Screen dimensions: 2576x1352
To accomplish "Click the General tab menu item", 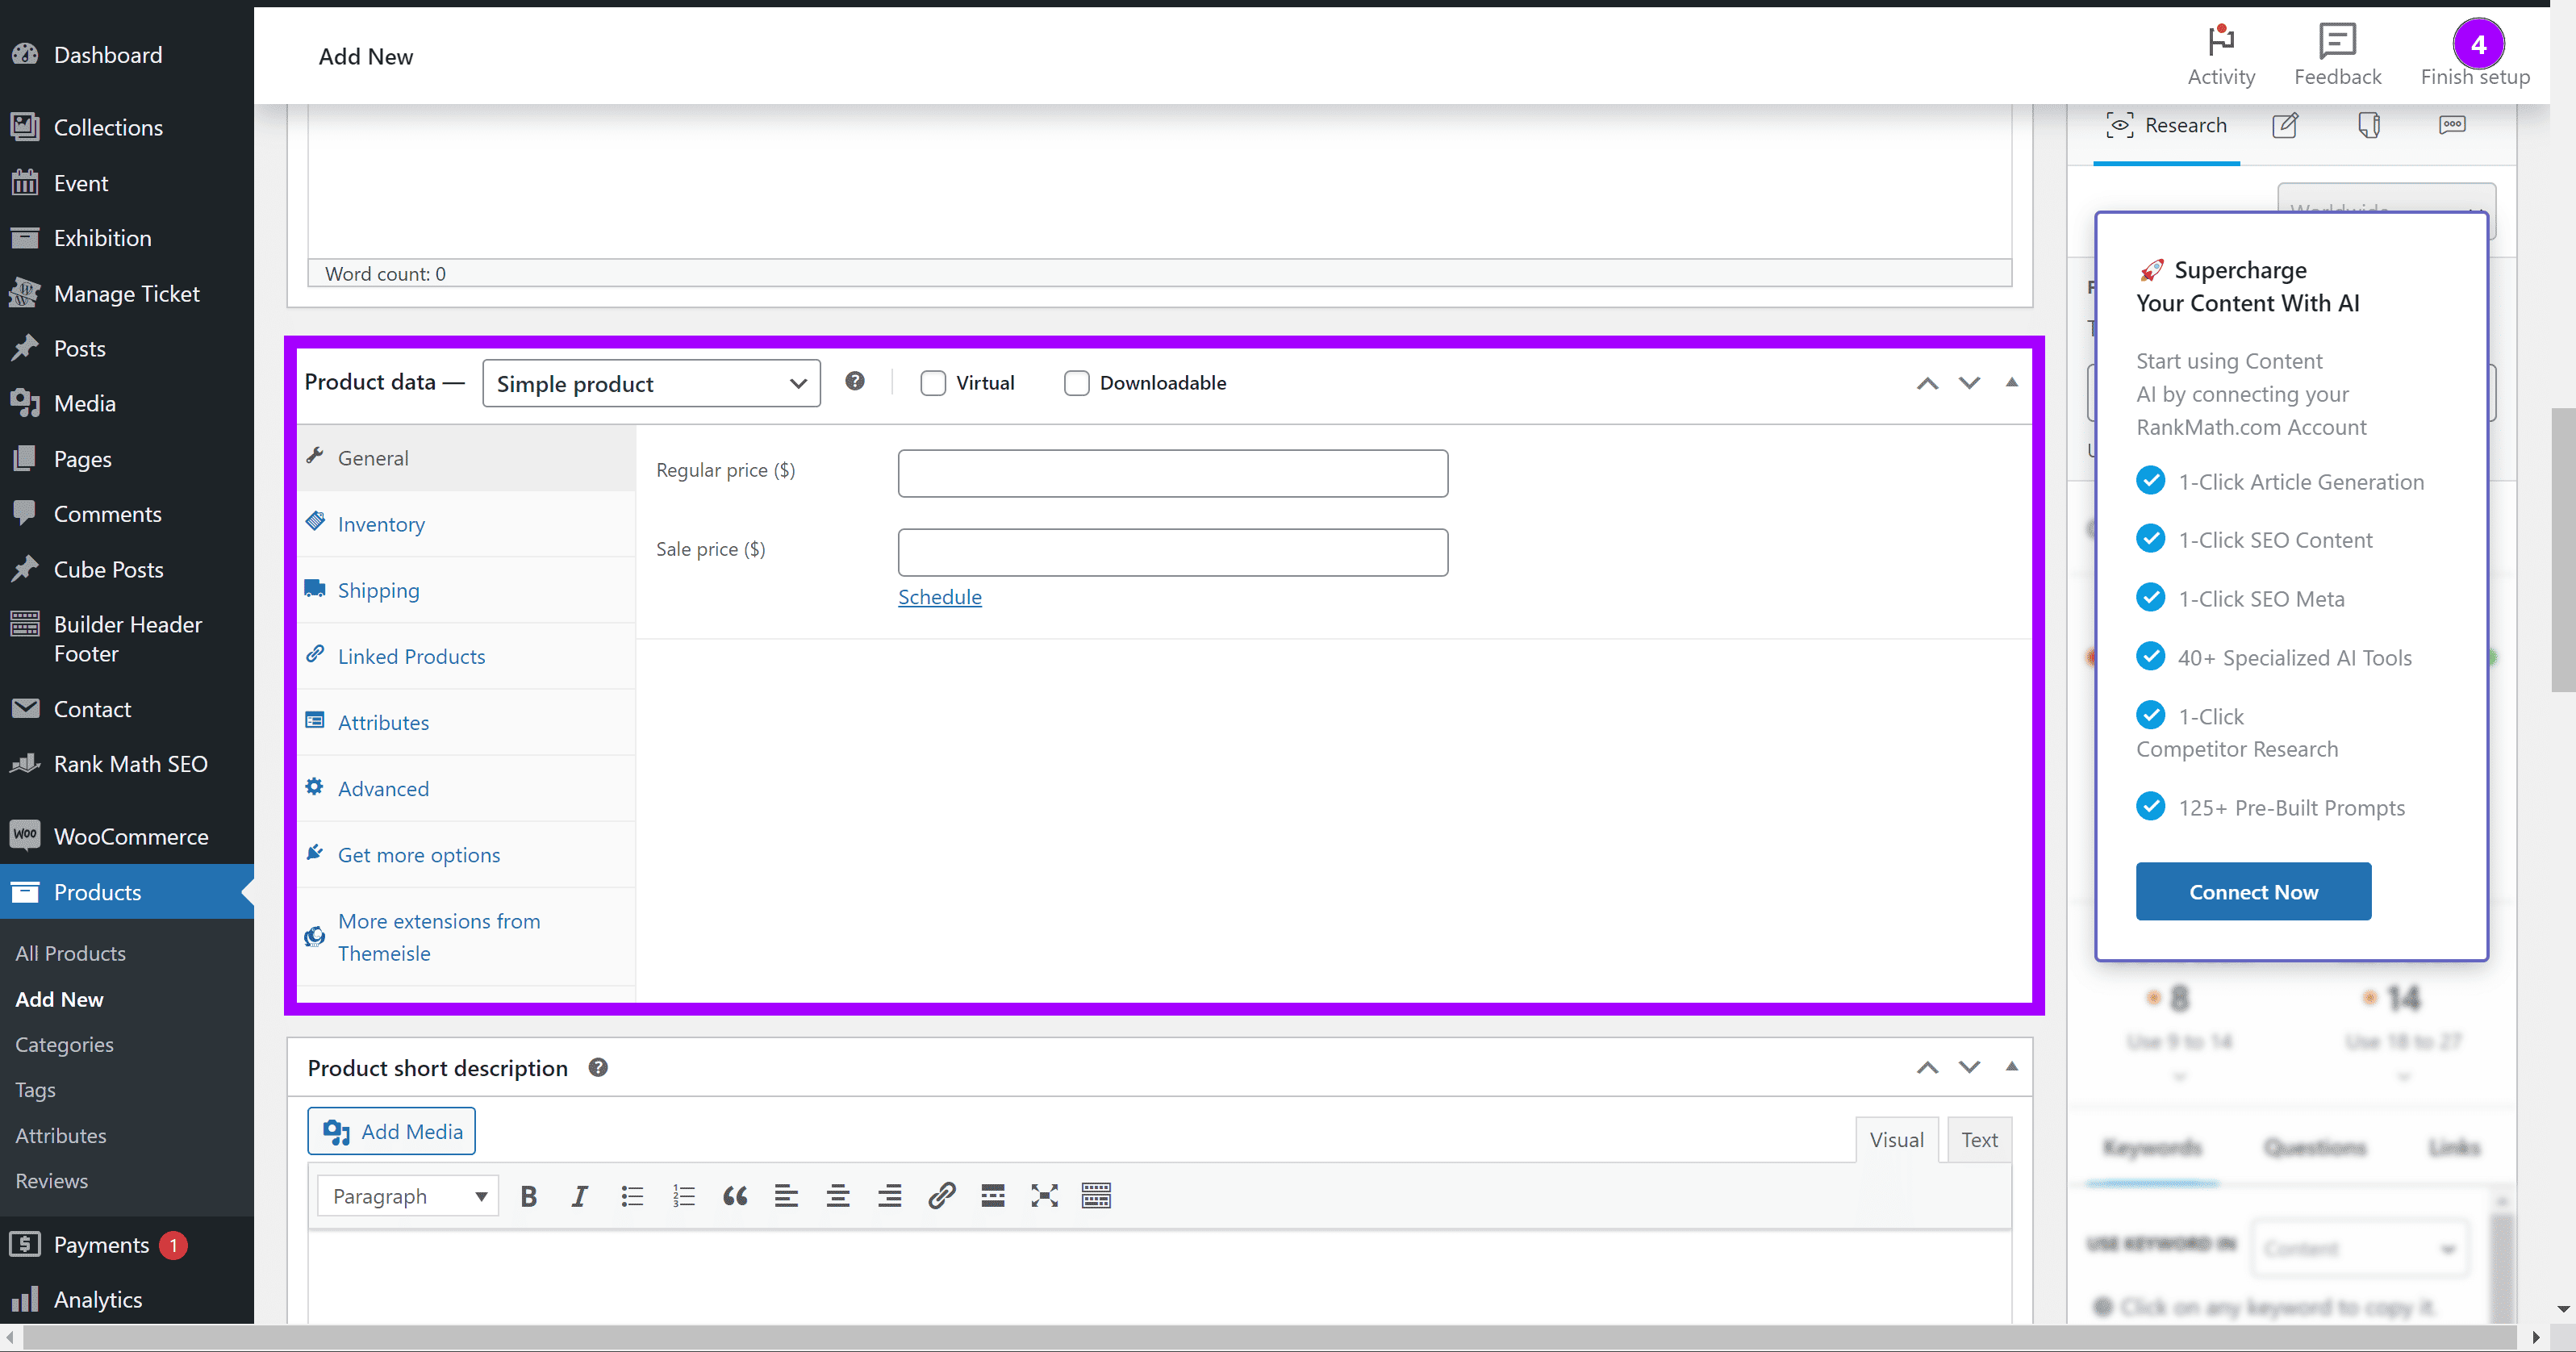I will tap(373, 458).
